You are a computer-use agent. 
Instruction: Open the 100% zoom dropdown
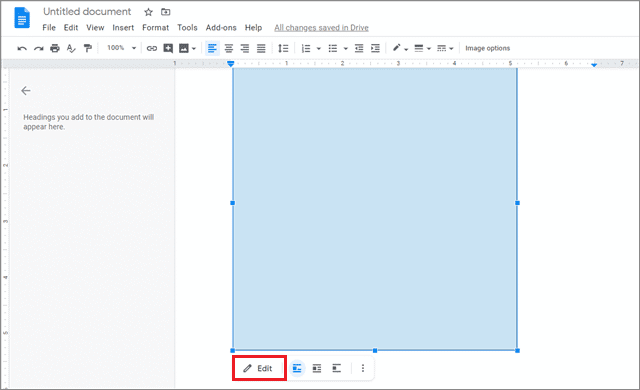(121, 48)
